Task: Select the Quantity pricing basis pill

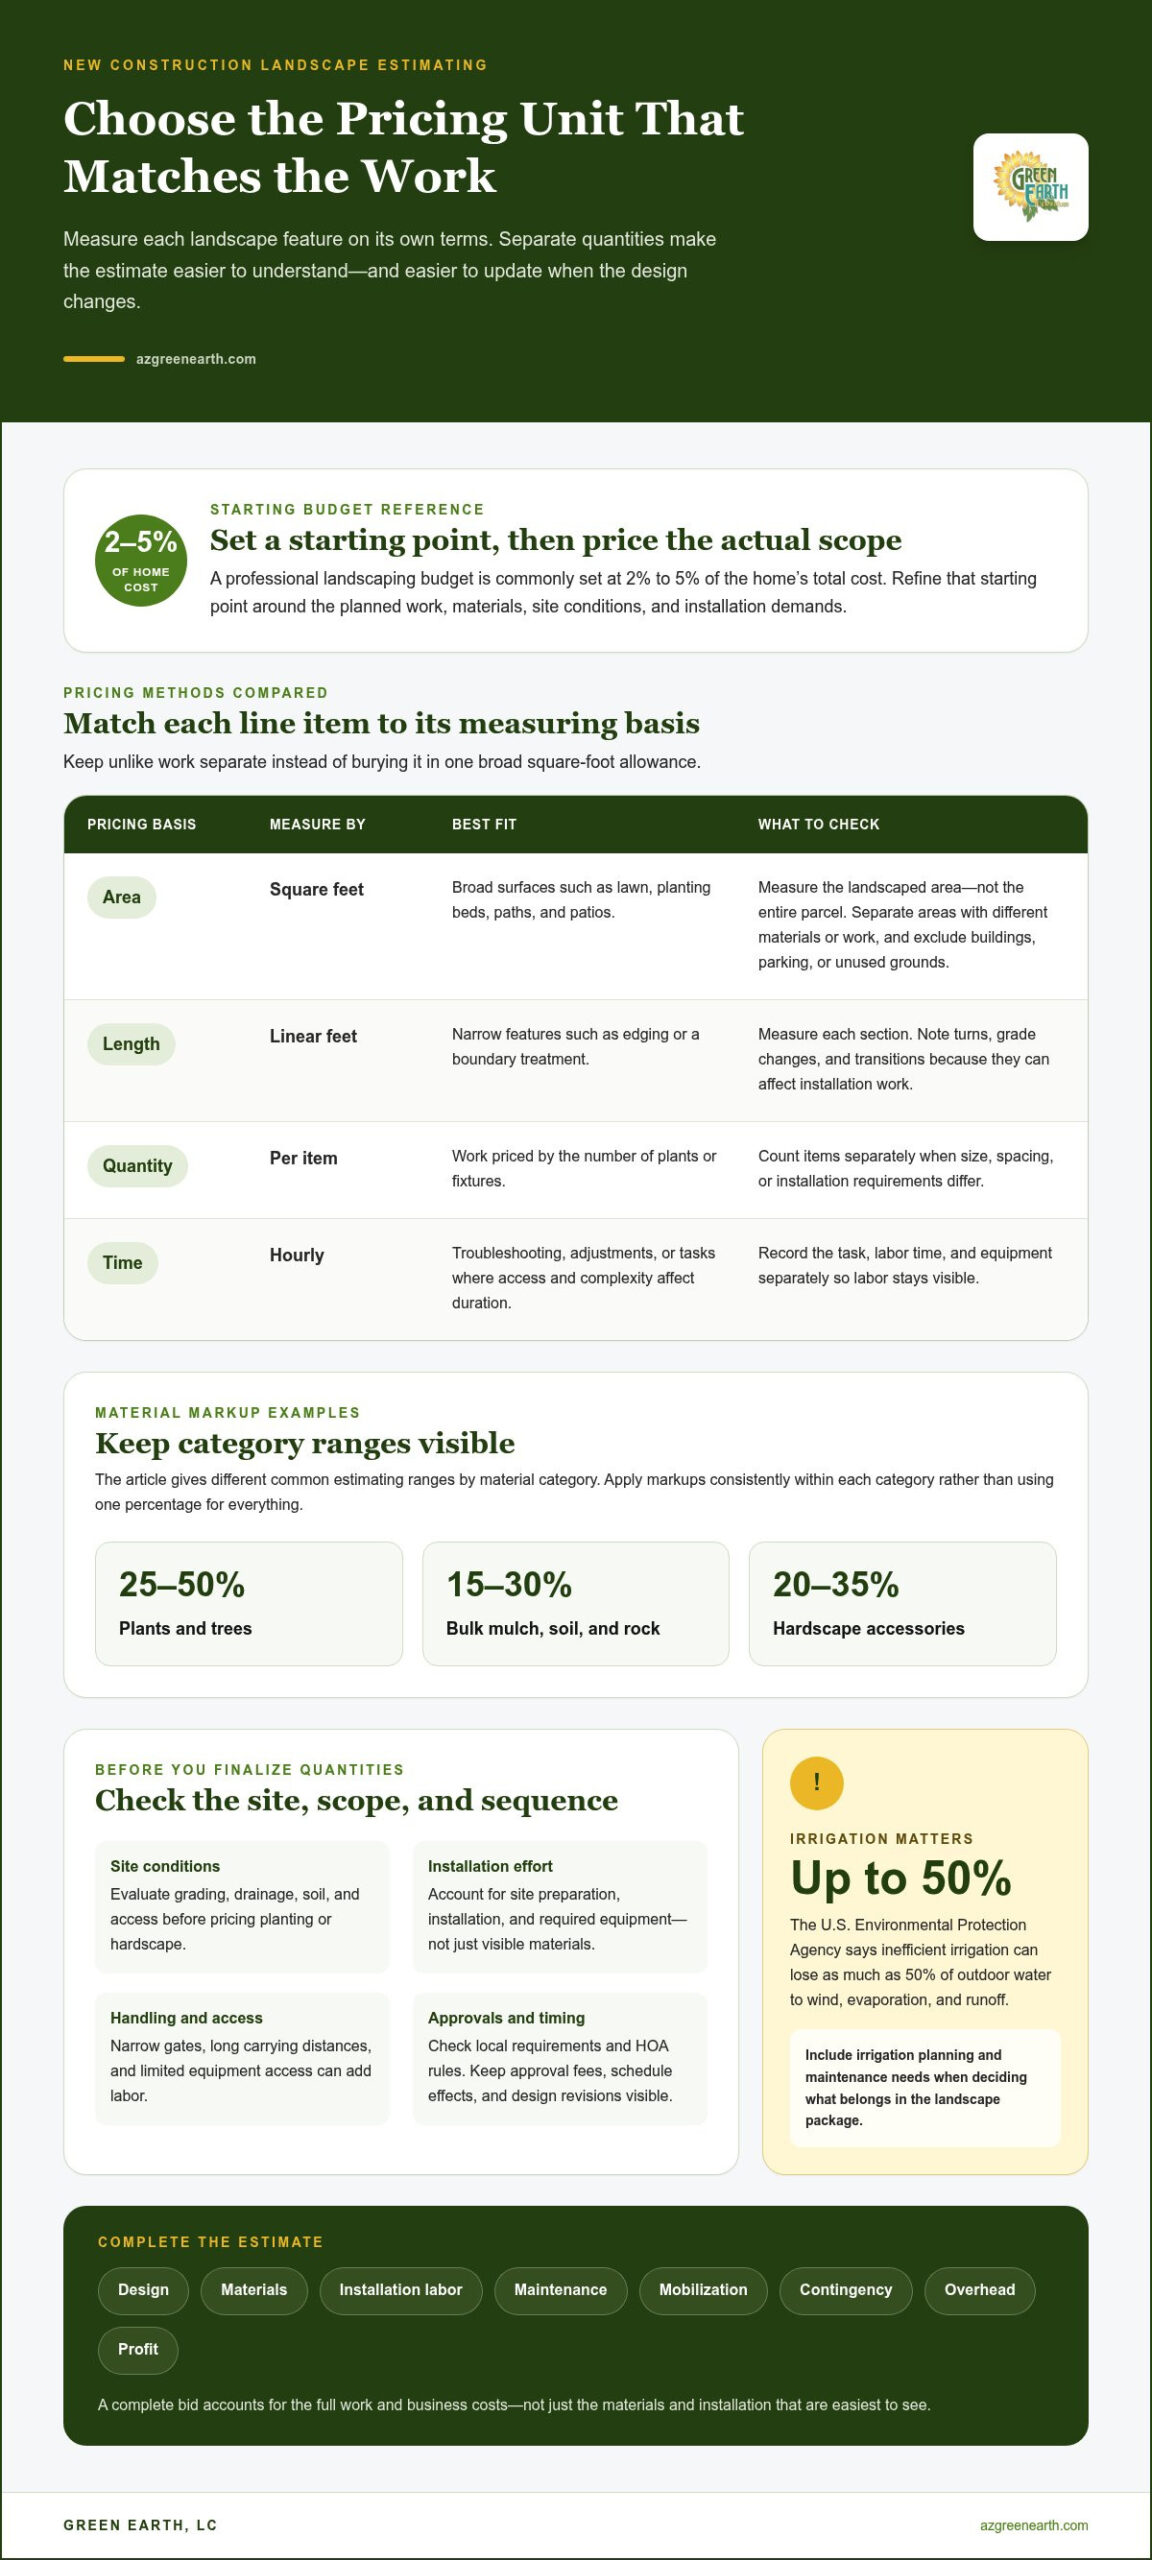Action: point(137,1166)
